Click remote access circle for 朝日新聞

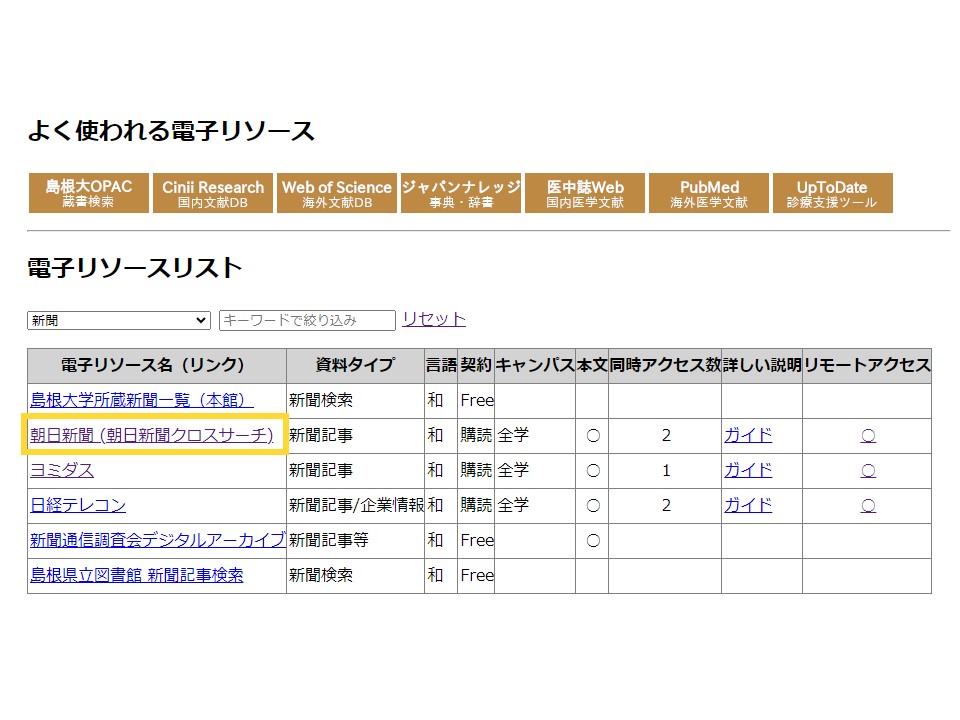[x=868, y=435]
